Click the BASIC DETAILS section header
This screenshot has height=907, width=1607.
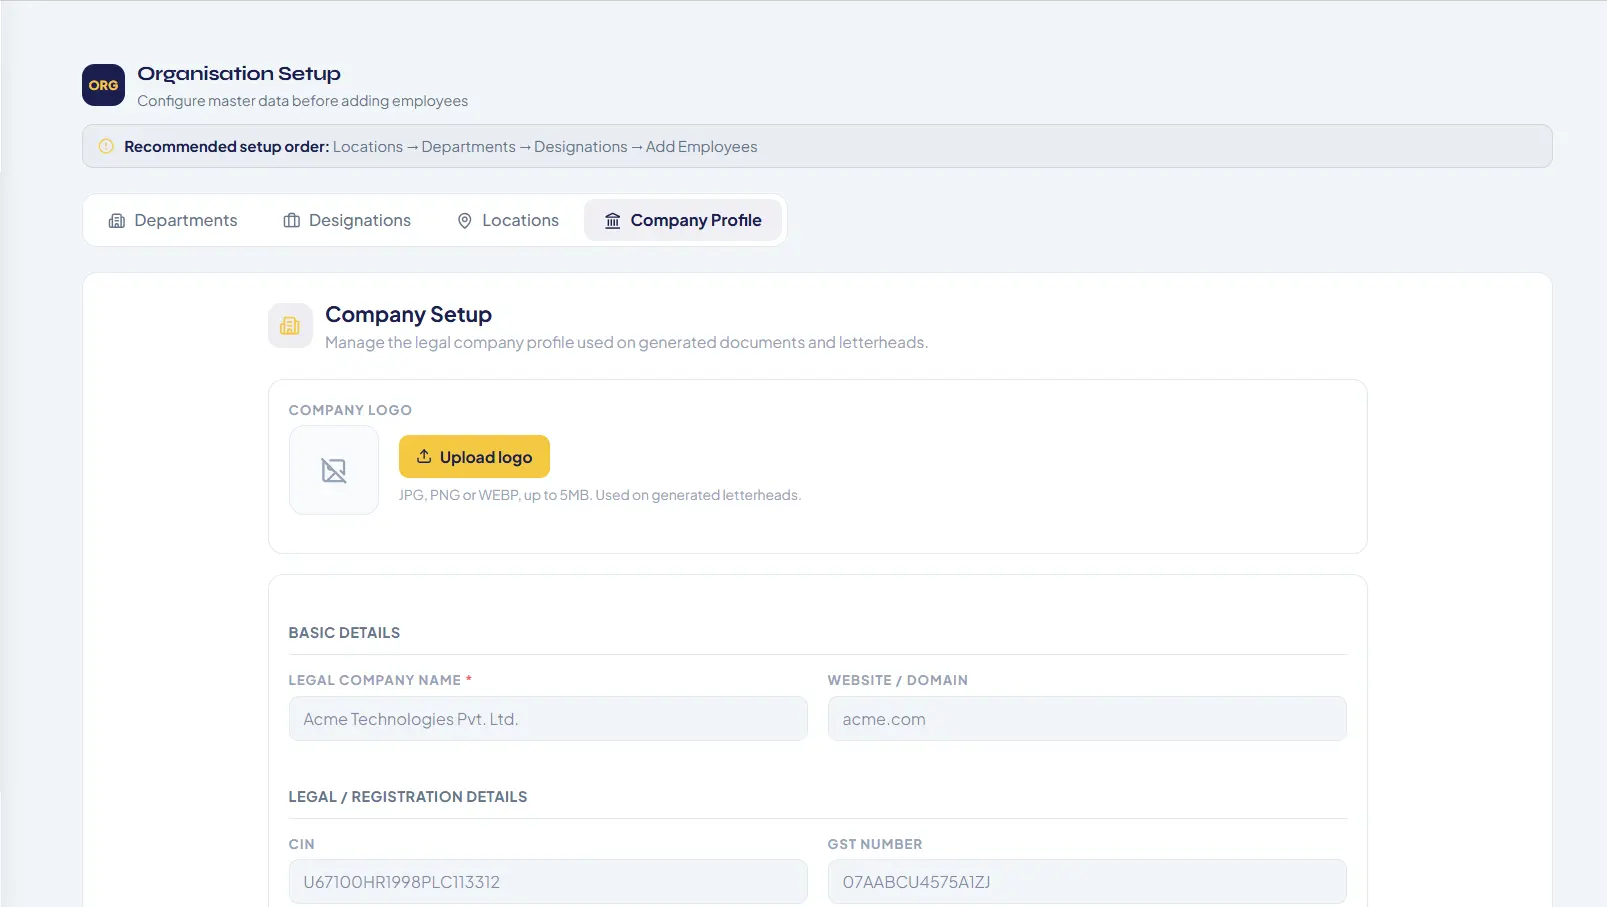point(344,633)
